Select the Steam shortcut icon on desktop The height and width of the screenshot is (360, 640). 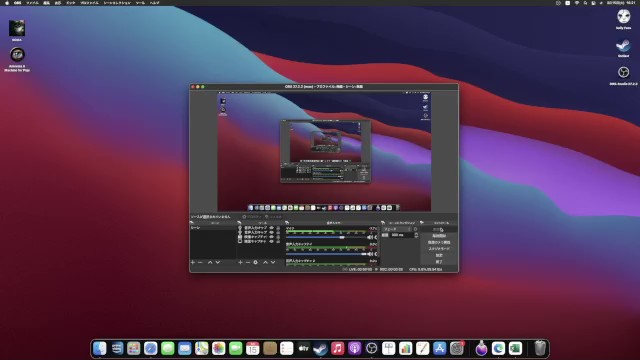click(623, 45)
